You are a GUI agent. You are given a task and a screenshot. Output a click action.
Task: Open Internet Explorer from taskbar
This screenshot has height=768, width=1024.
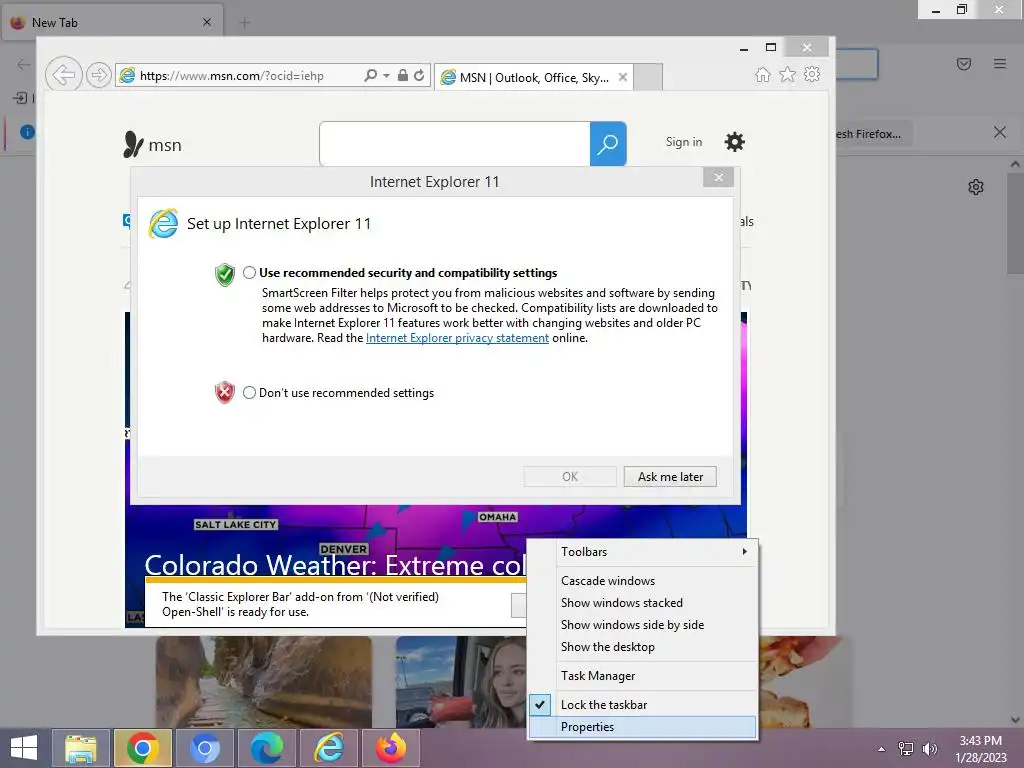click(328, 748)
